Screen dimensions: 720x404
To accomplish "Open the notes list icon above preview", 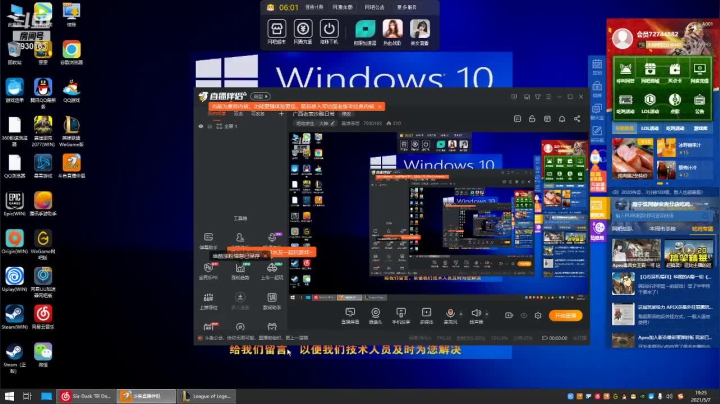I will (x=517, y=119).
